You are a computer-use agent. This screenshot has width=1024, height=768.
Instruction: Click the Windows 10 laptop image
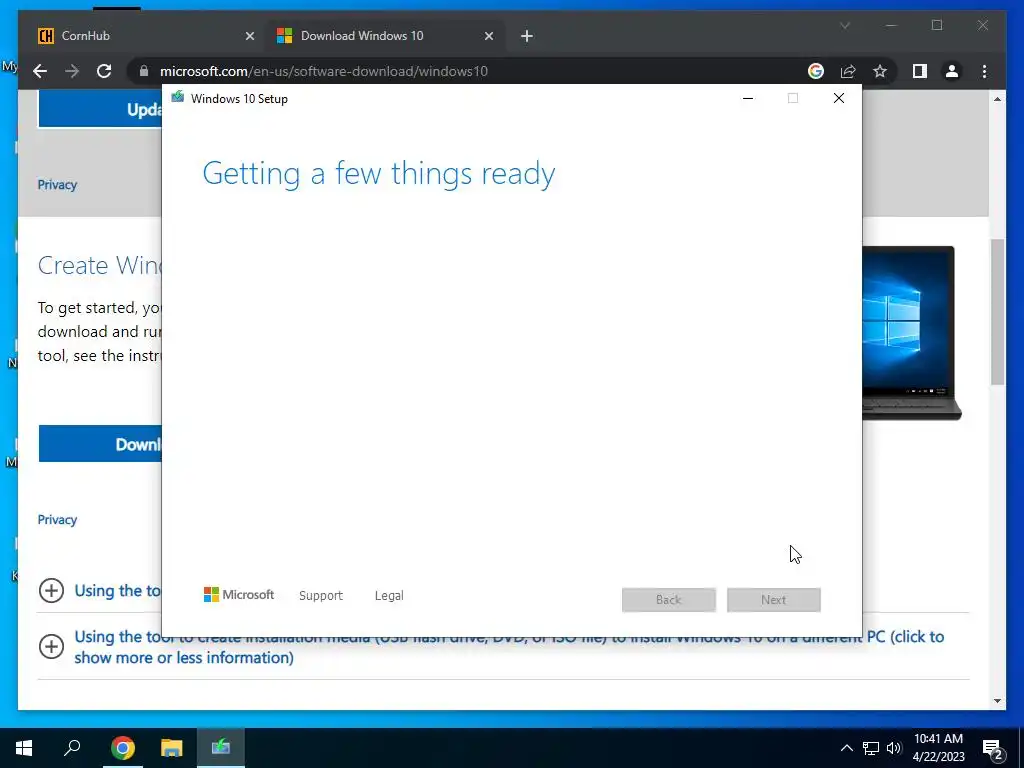point(912,332)
